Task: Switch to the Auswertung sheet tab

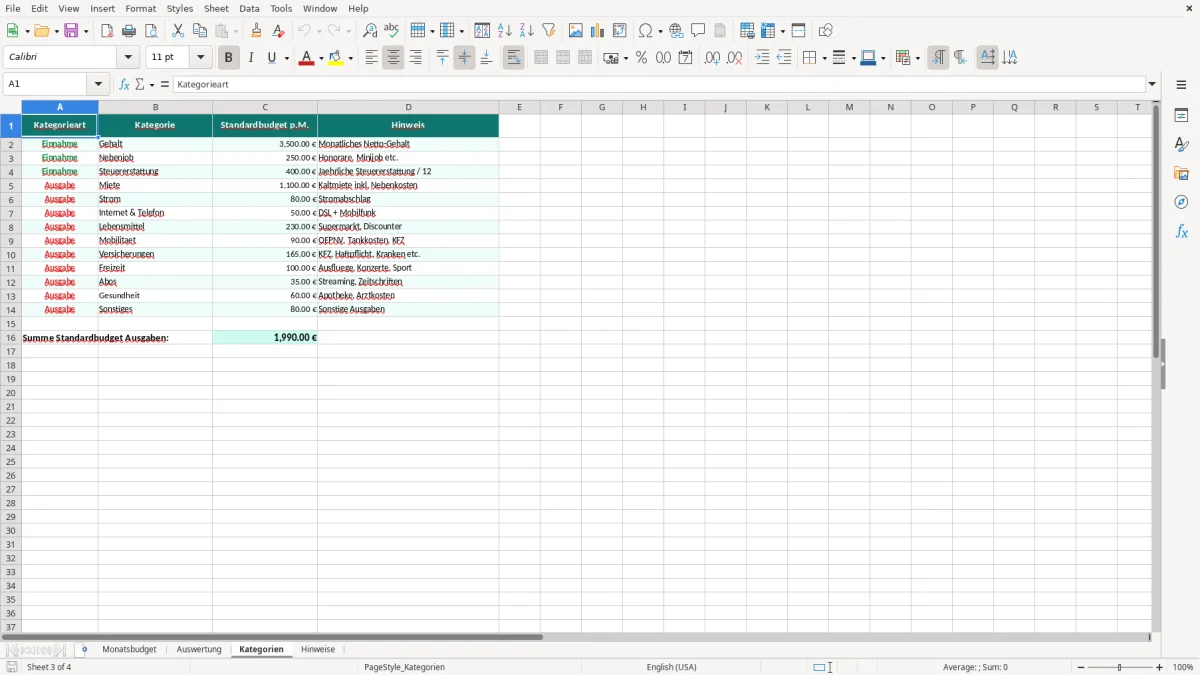Action: [199, 649]
